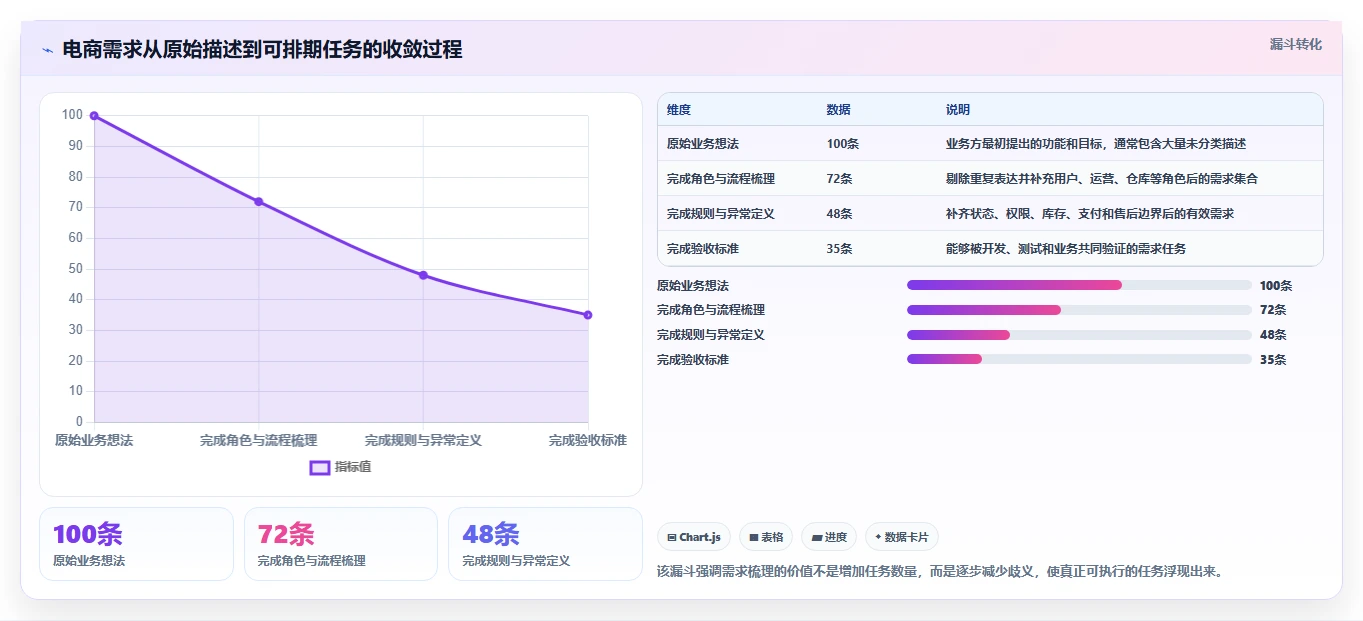Click the 完成角色与流程梳理 progress bar
The height and width of the screenshot is (621, 1363).
coord(1079,310)
